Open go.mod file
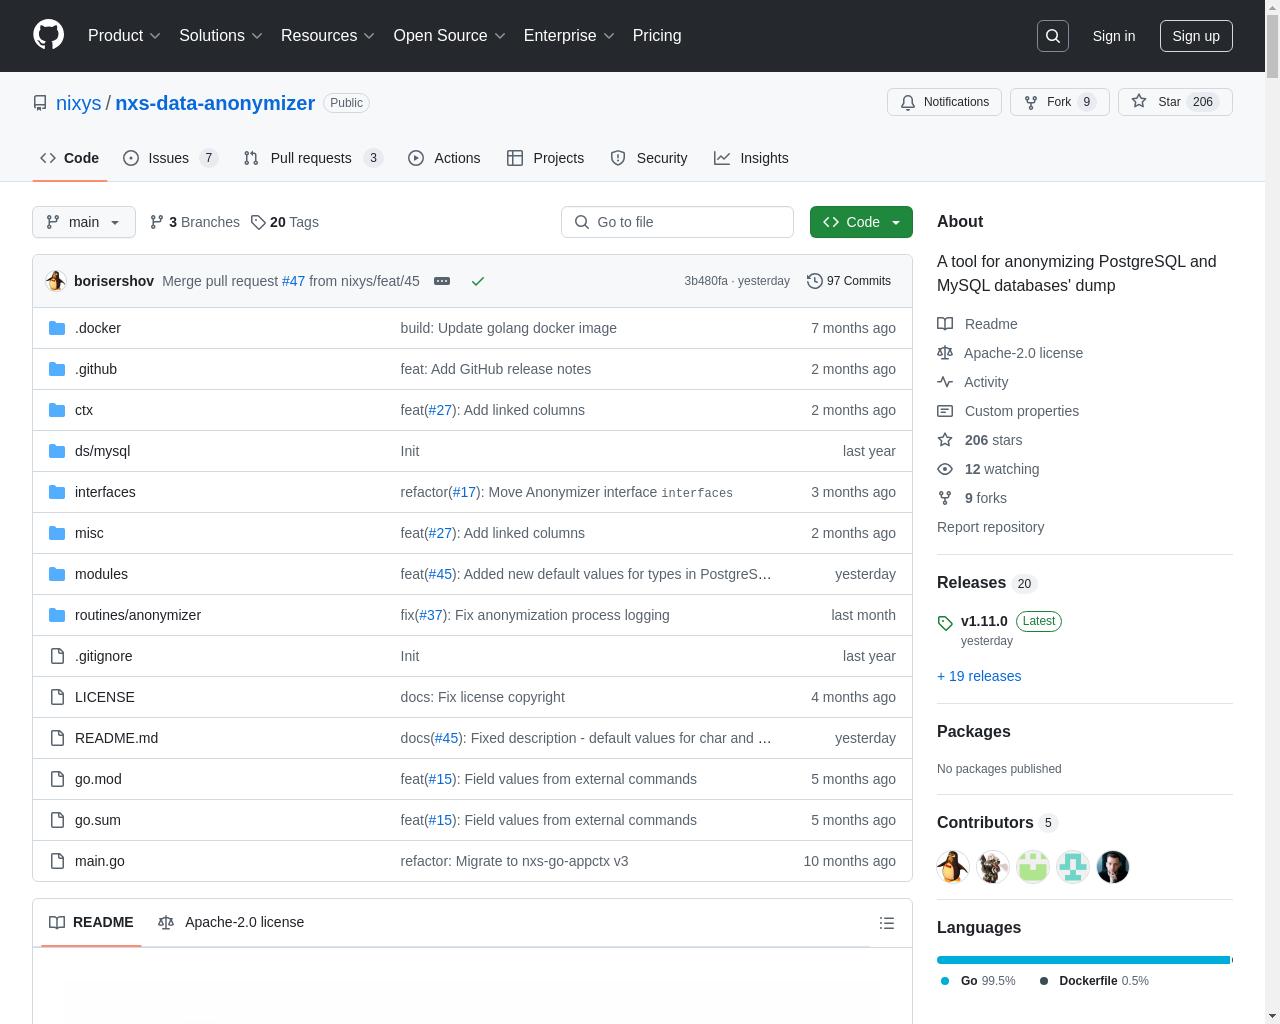This screenshot has width=1280, height=1024. [x=98, y=779]
